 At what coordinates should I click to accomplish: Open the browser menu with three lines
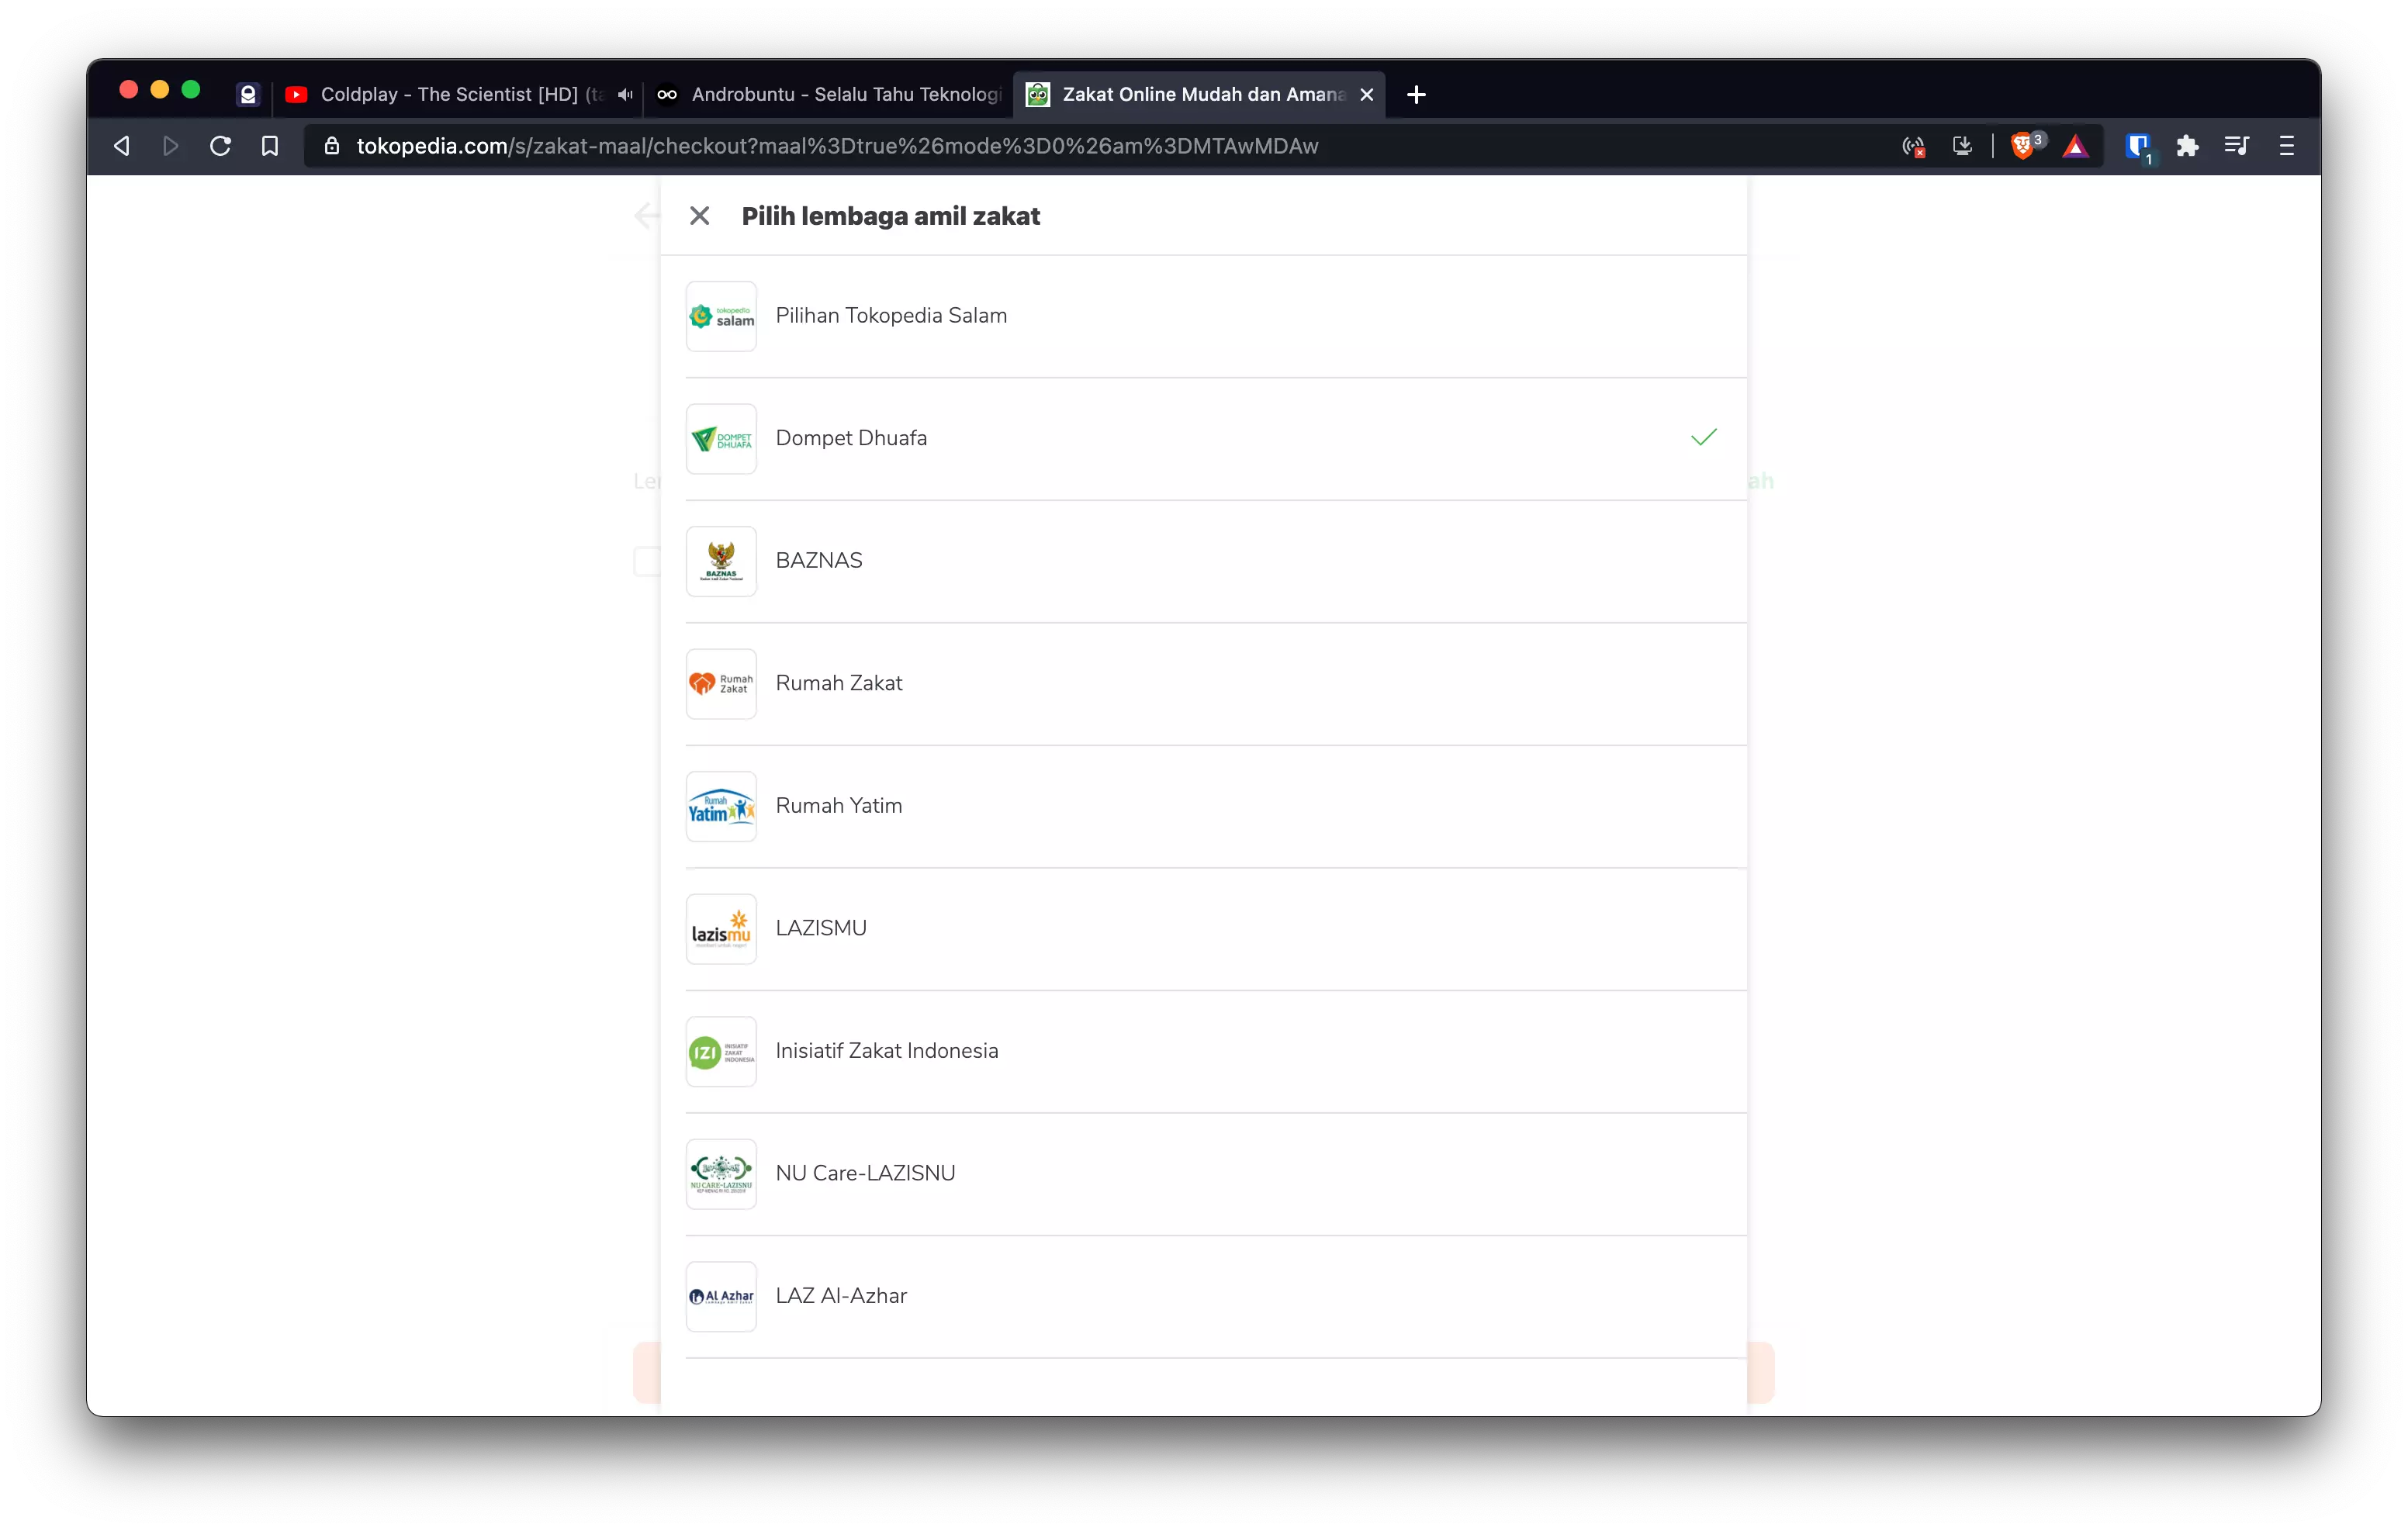click(x=2285, y=146)
